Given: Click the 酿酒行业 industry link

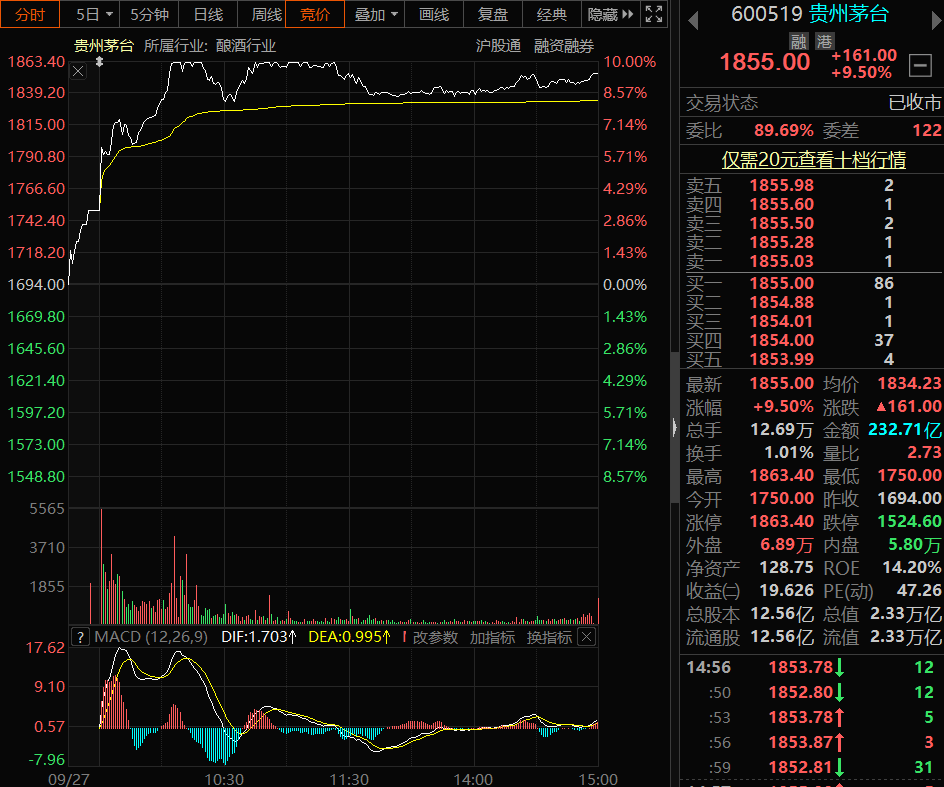Looking at the screenshot, I should tap(246, 46).
